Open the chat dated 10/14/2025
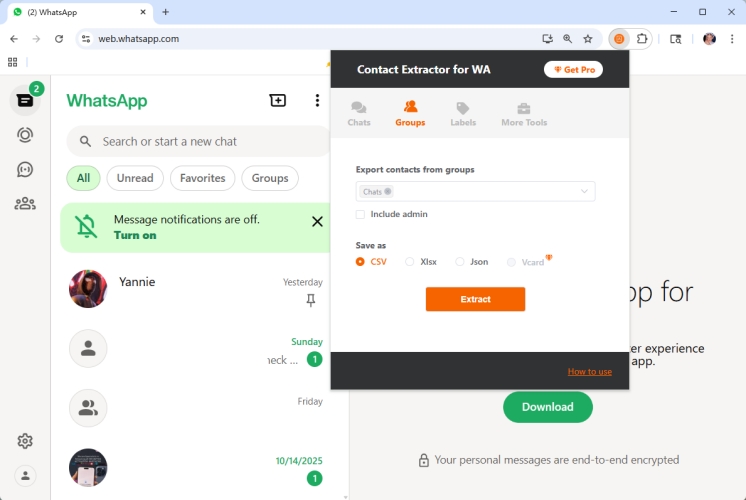 196,468
